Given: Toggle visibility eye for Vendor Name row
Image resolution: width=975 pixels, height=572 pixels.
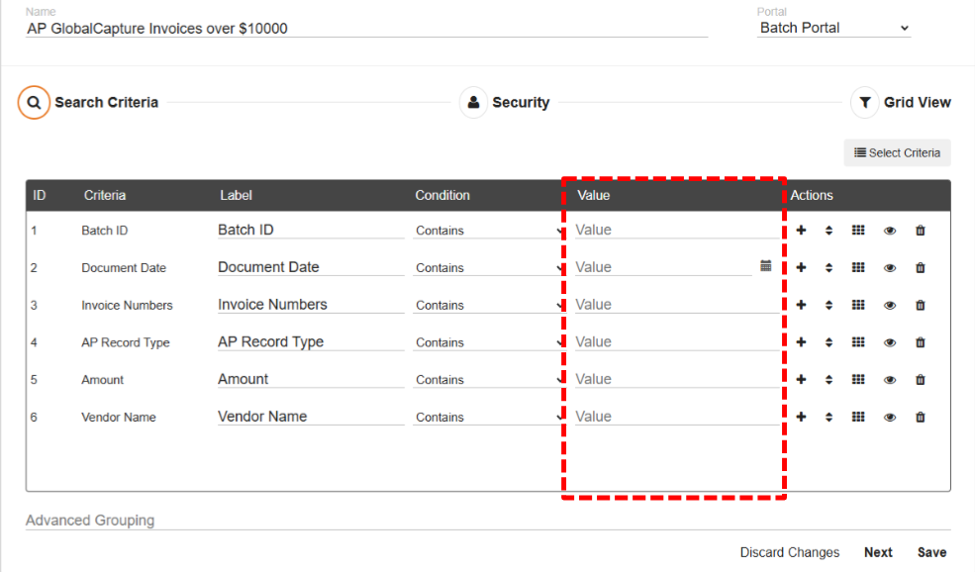Looking at the screenshot, I should coord(890,417).
